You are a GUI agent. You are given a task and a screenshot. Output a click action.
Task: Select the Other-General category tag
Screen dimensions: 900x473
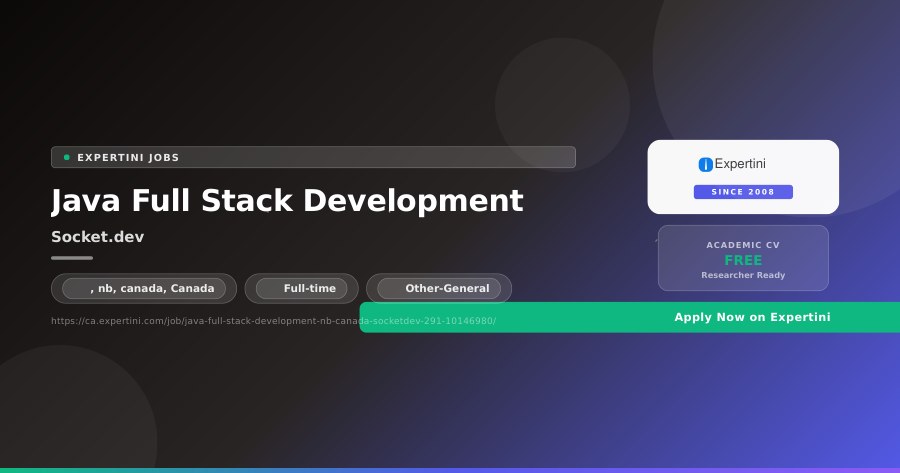pyautogui.click(x=439, y=288)
